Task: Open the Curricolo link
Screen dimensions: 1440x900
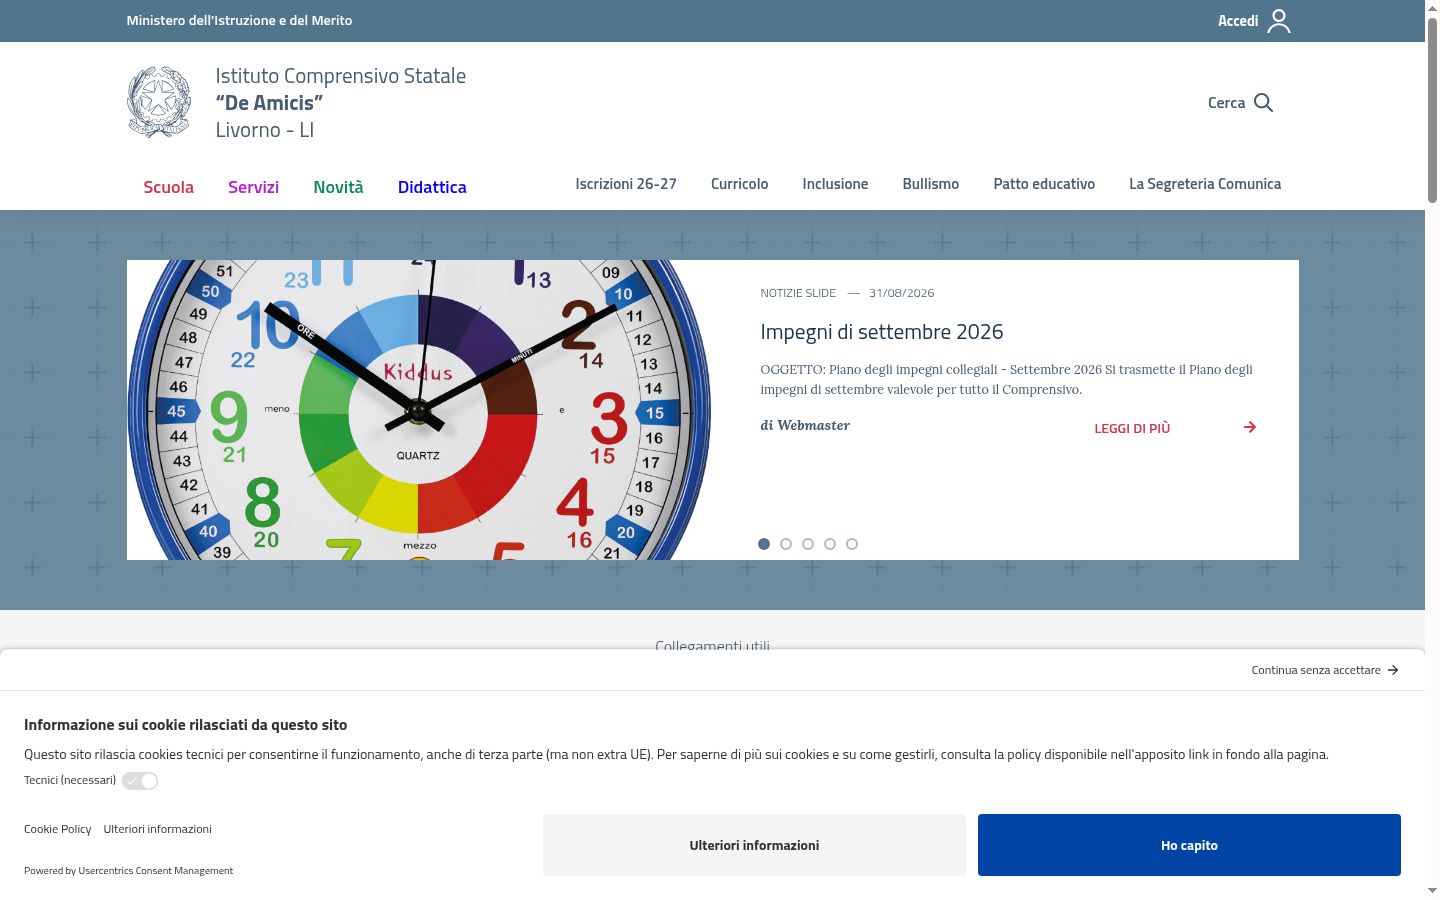Action: click(740, 184)
